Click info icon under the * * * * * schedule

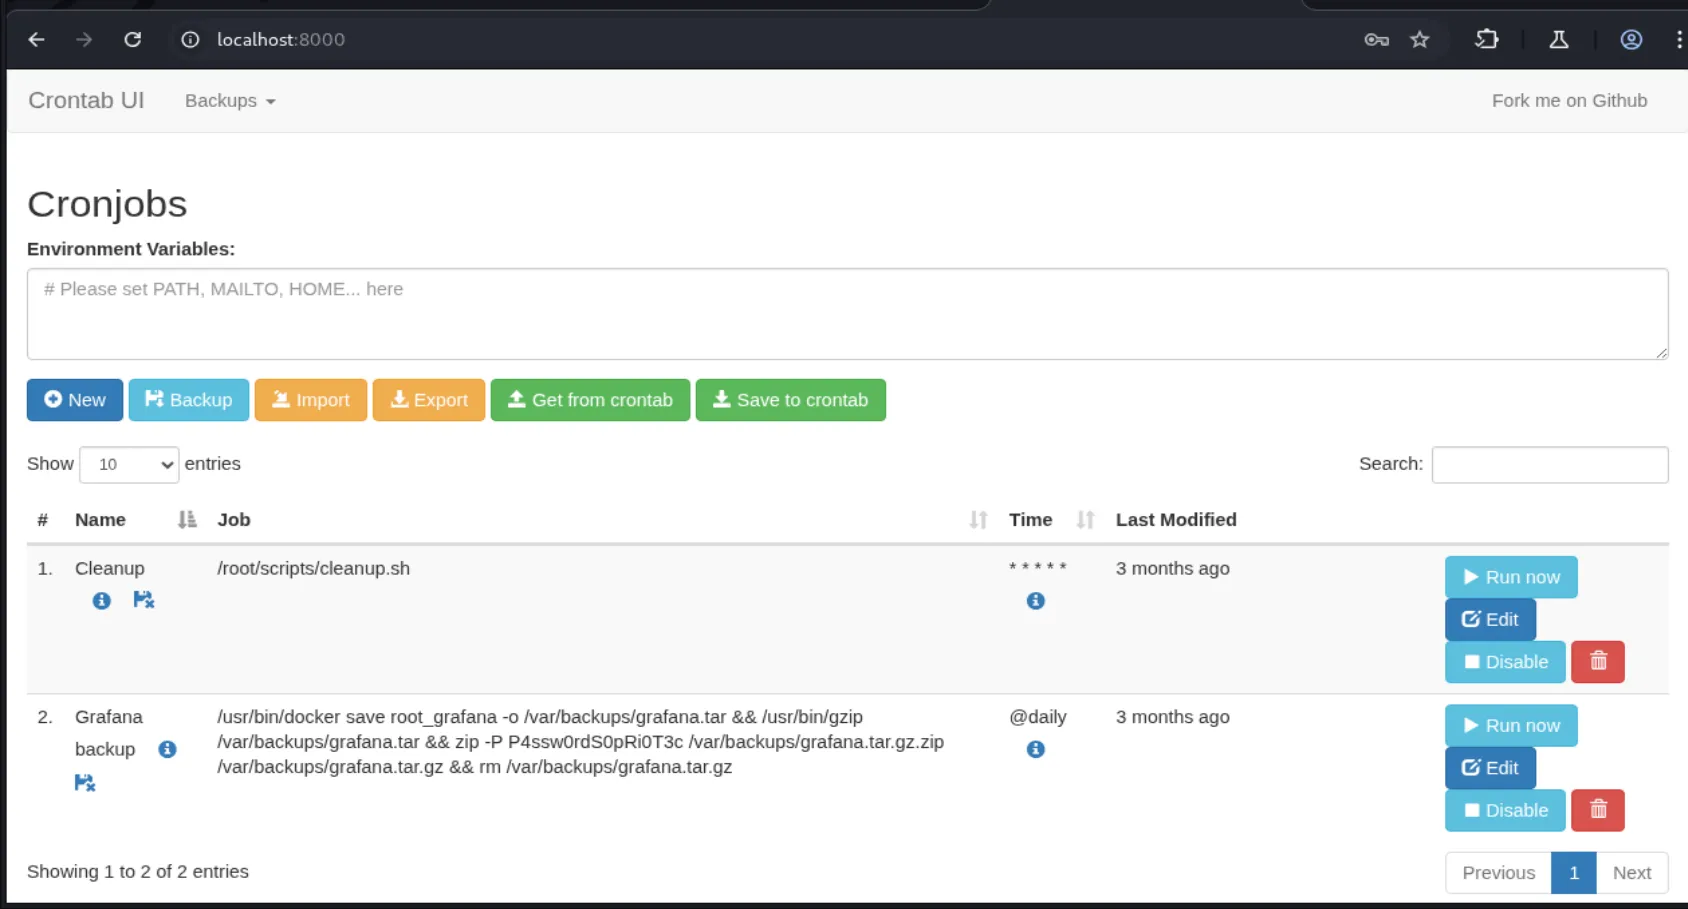1035,601
